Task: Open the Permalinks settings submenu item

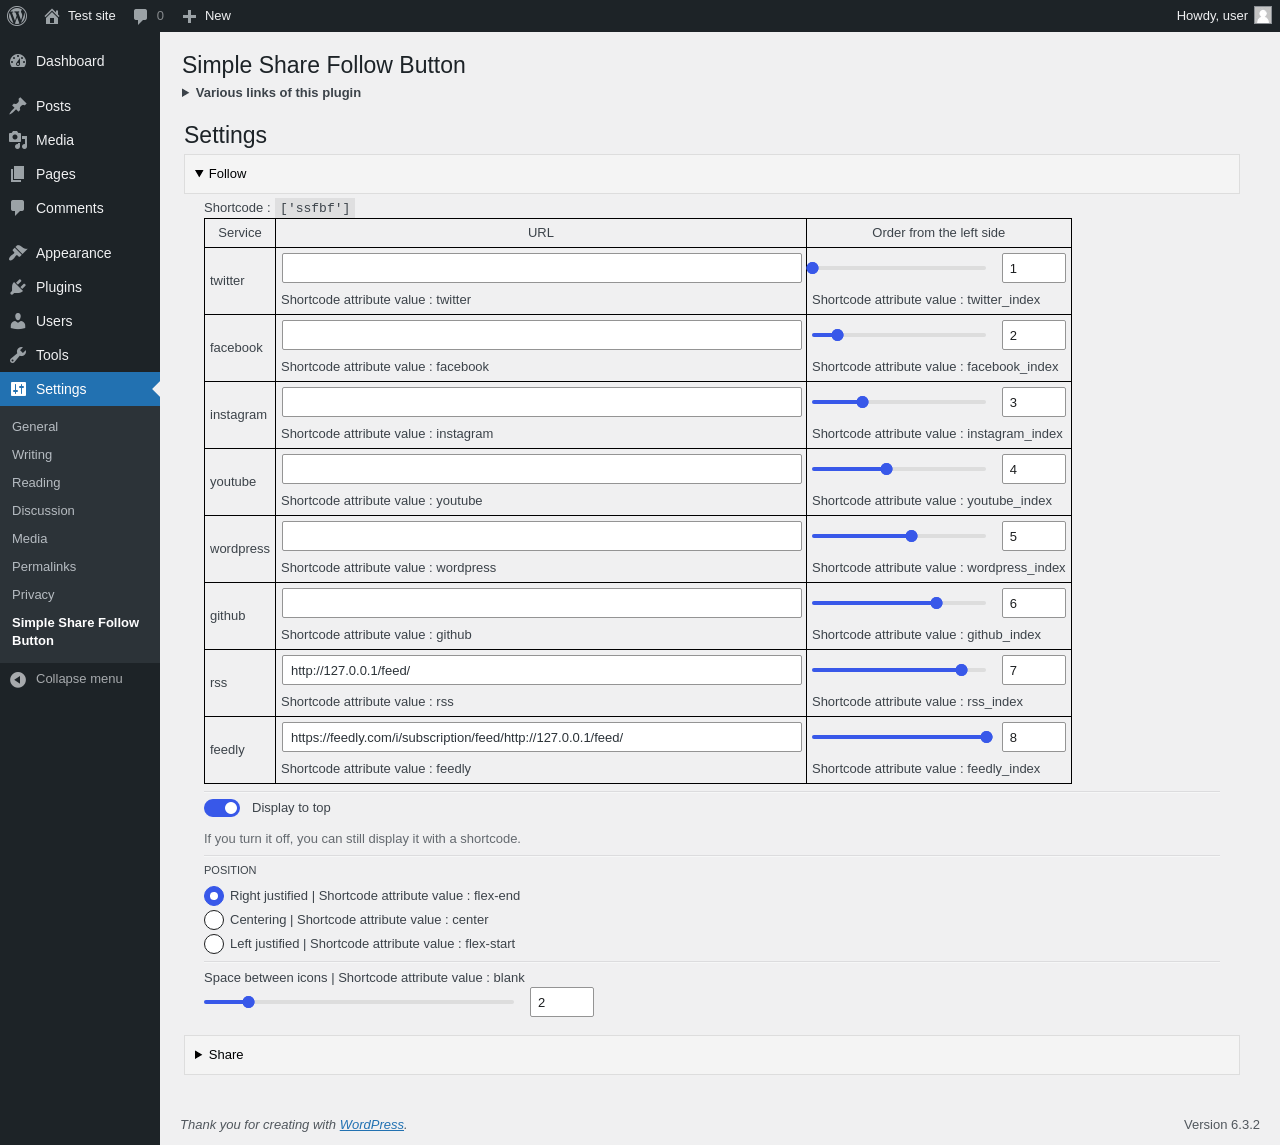Action: (x=44, y=567)
